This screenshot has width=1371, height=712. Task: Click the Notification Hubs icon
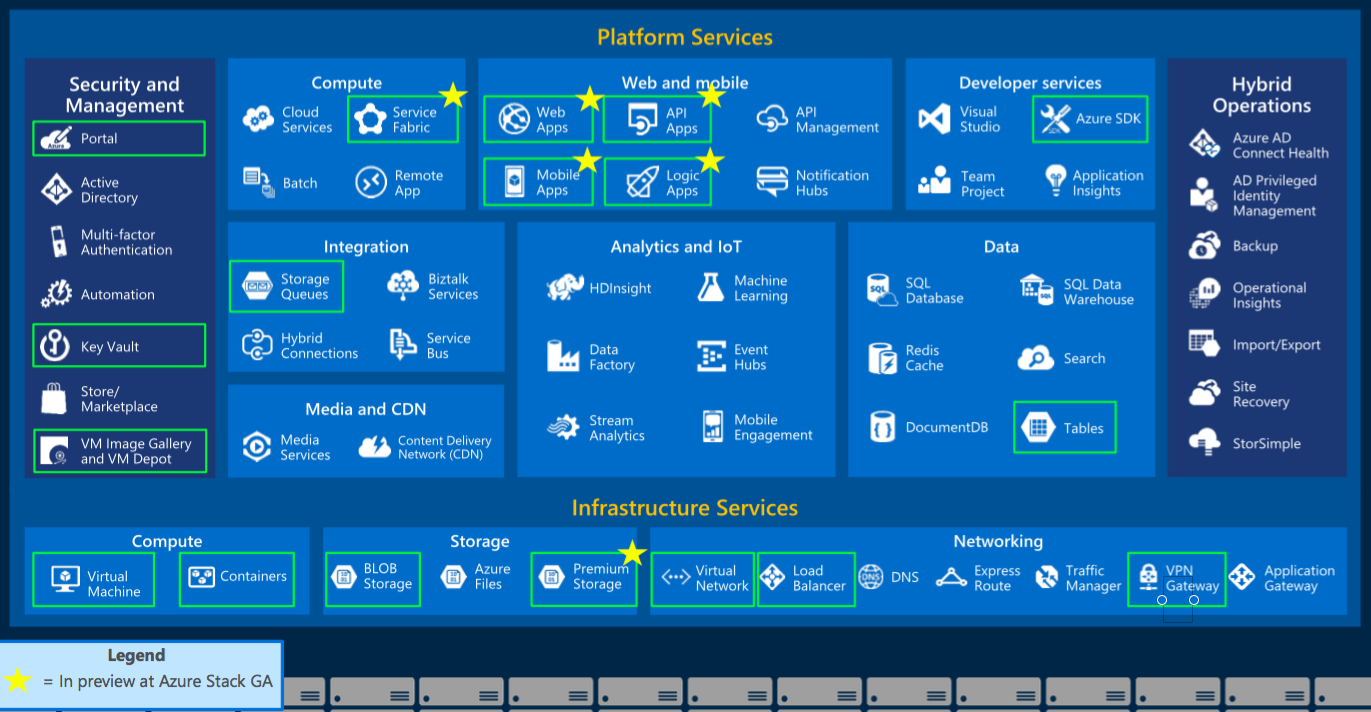point(772,182)
